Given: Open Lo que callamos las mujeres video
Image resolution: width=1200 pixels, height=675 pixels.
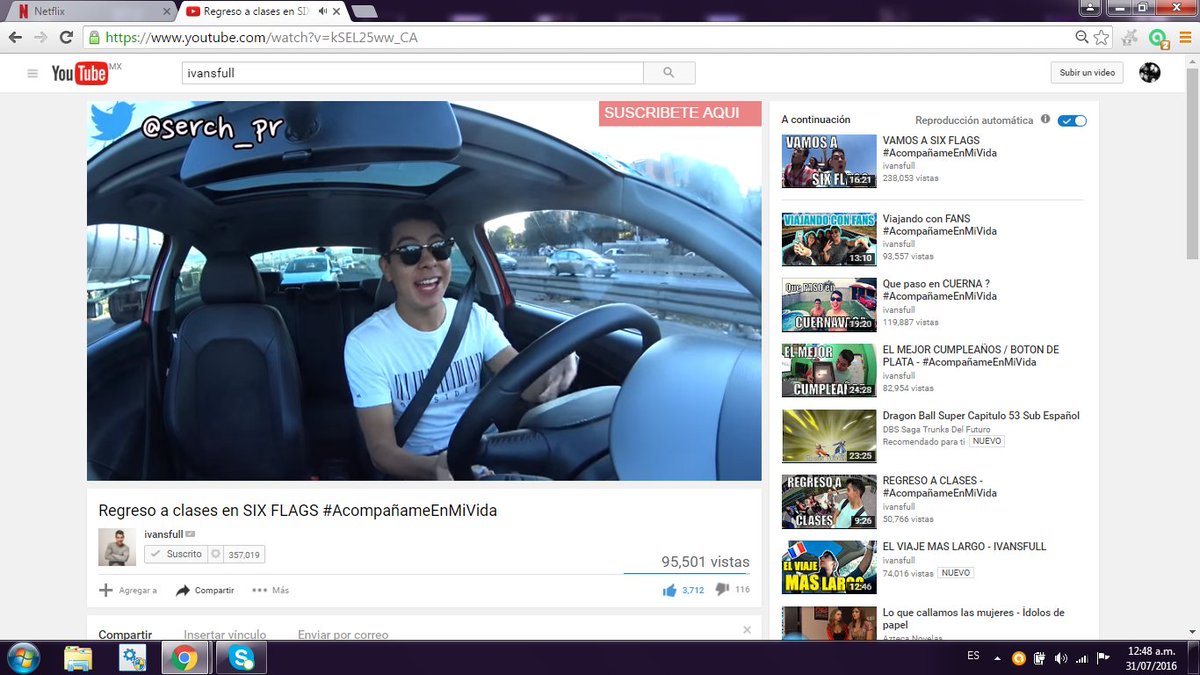Looking at the screenshot, I should [x=973, y=618].
